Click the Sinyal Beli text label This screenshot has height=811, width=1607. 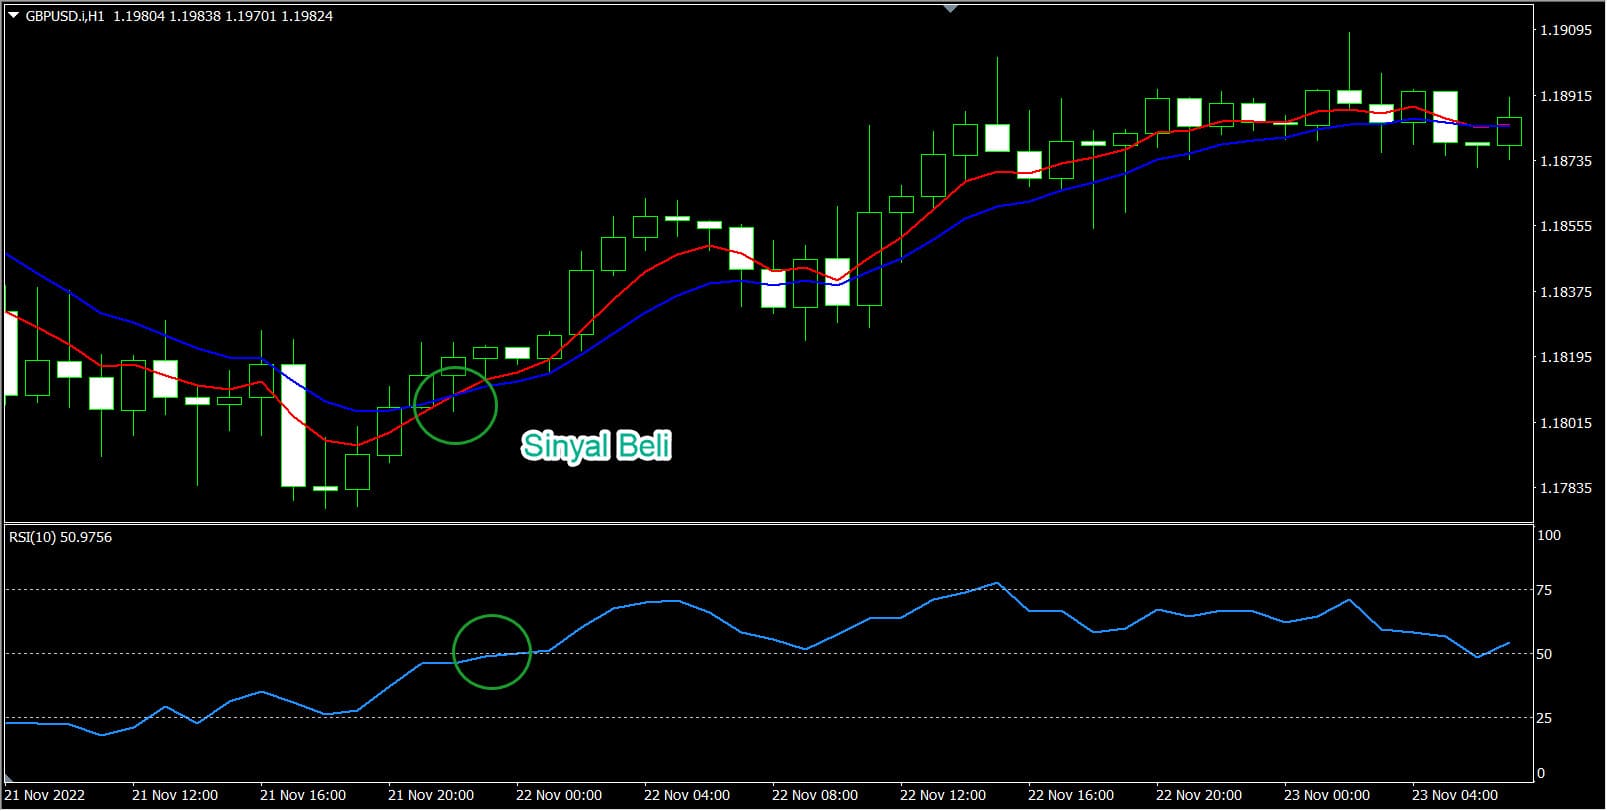pos(596,445)
